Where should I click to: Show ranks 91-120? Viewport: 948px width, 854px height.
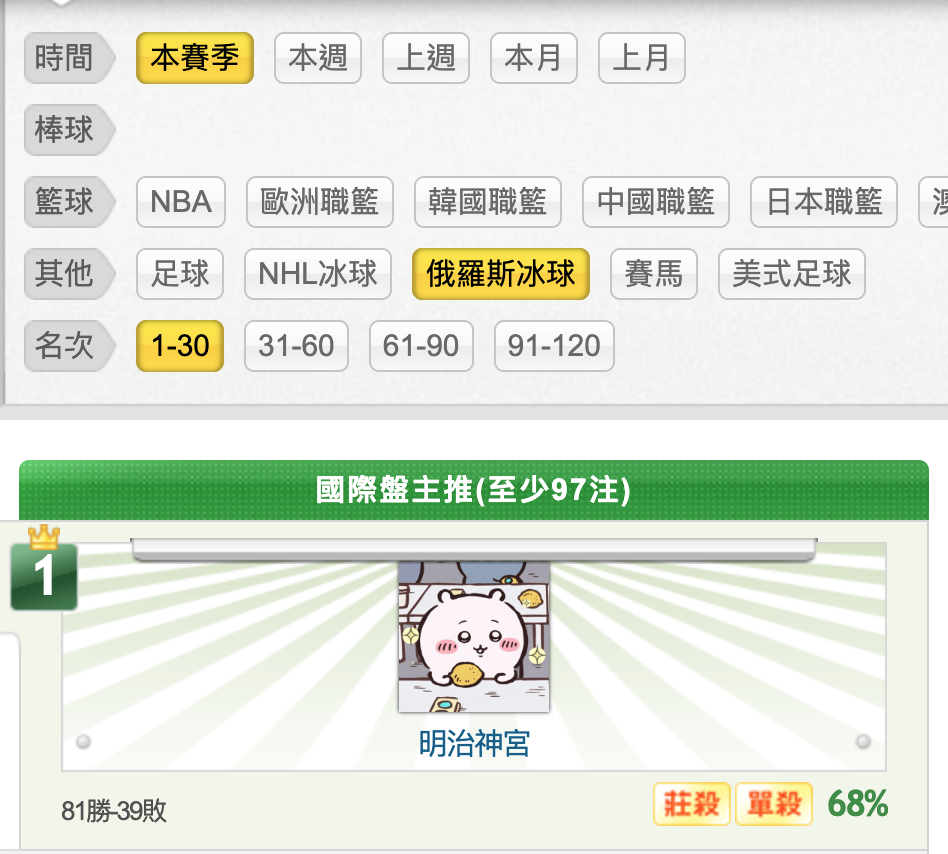(x=554, y=346)
